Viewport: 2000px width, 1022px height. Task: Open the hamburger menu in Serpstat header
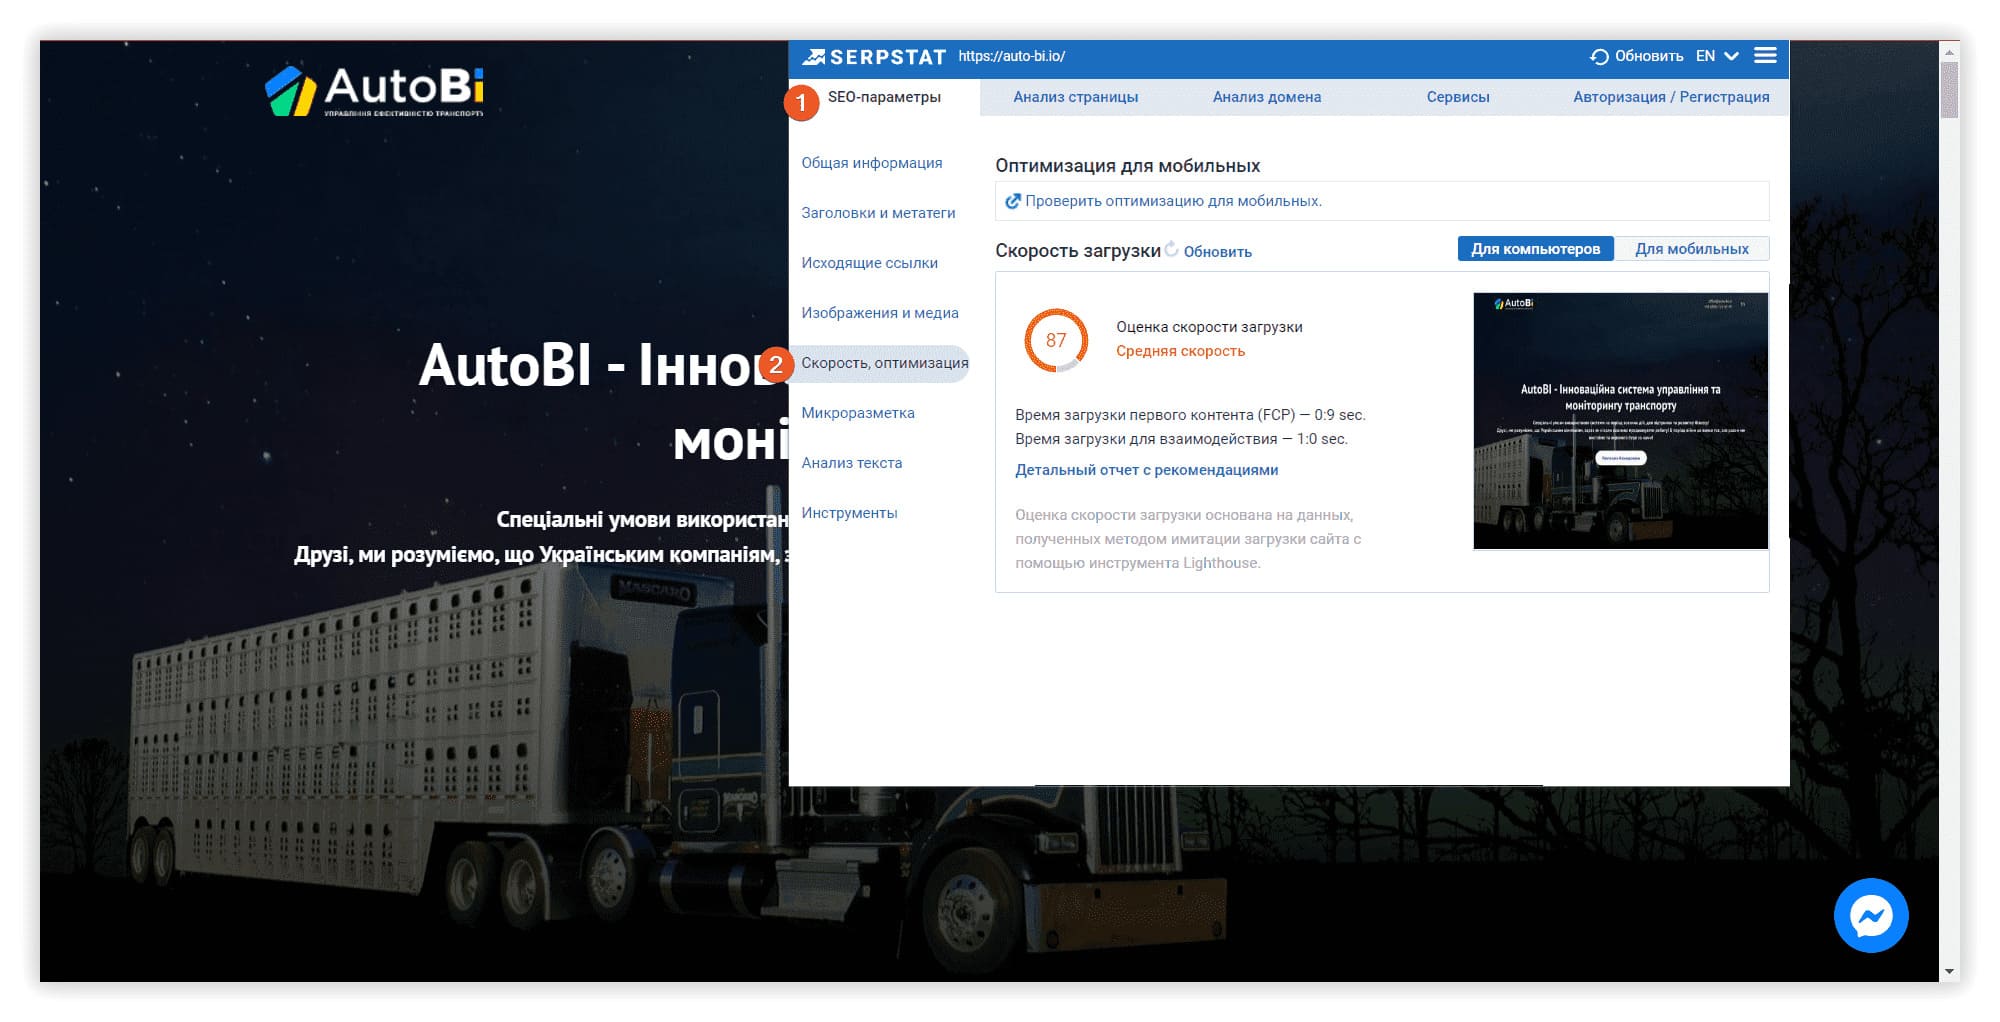1765,56
